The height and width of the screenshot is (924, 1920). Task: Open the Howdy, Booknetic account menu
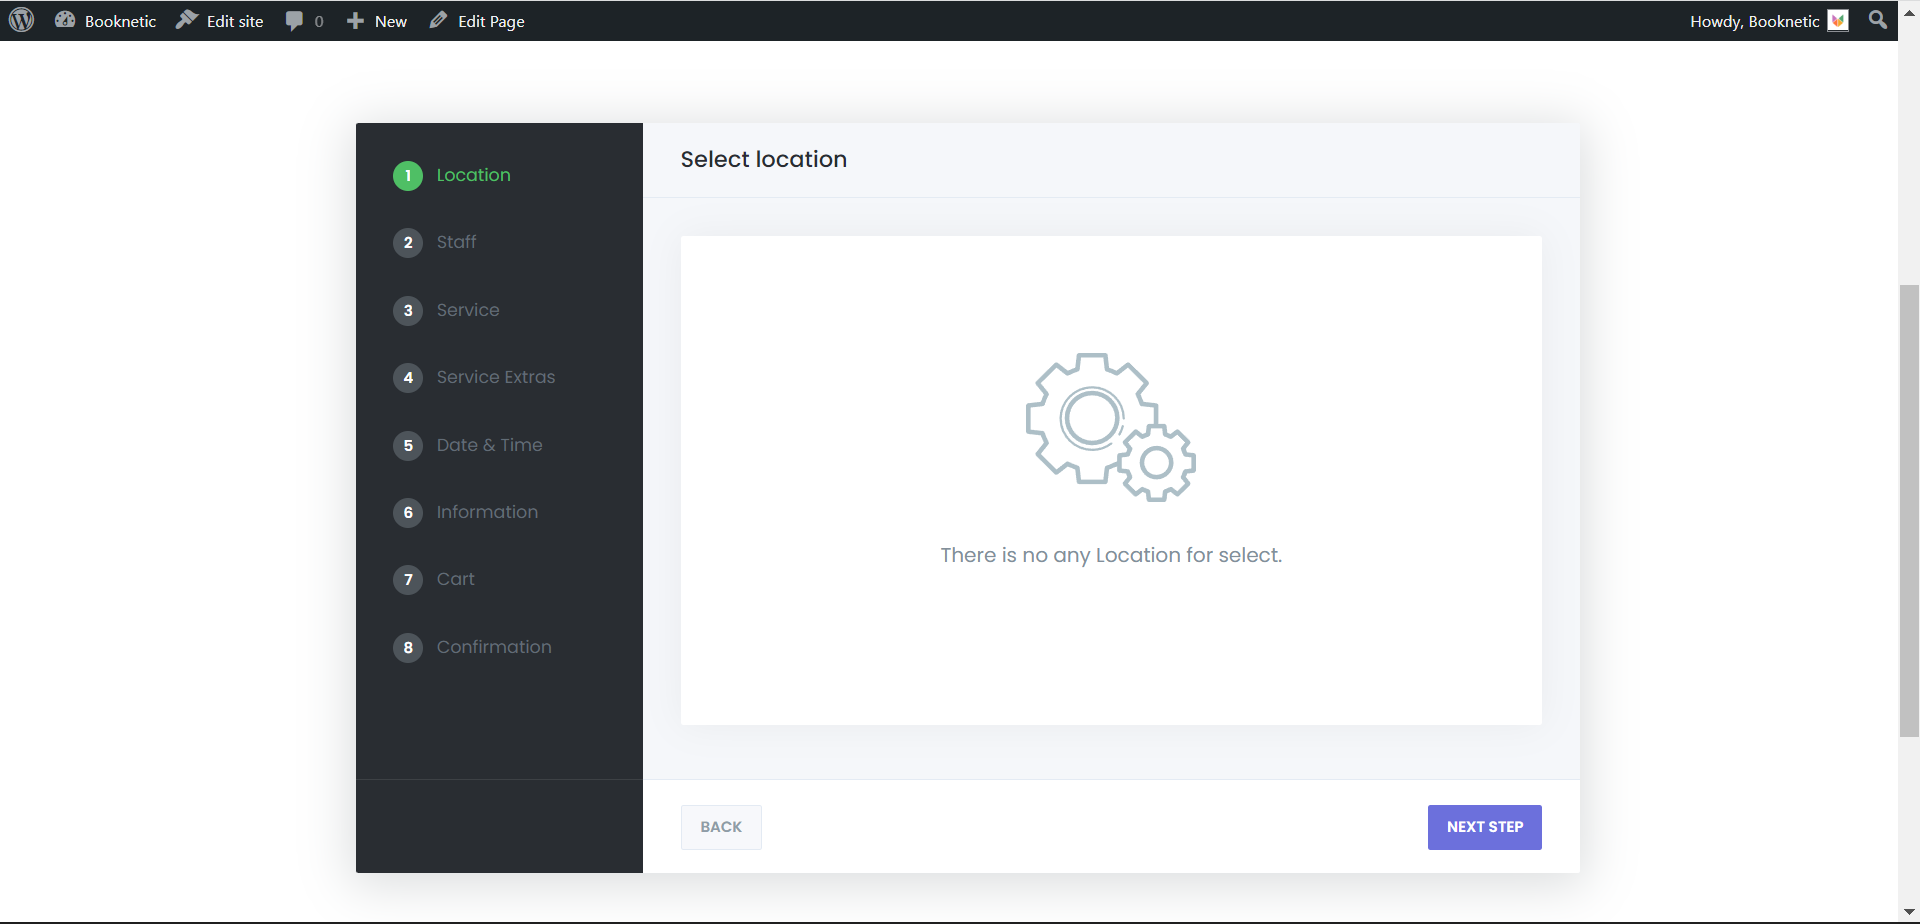(1767, 21)
